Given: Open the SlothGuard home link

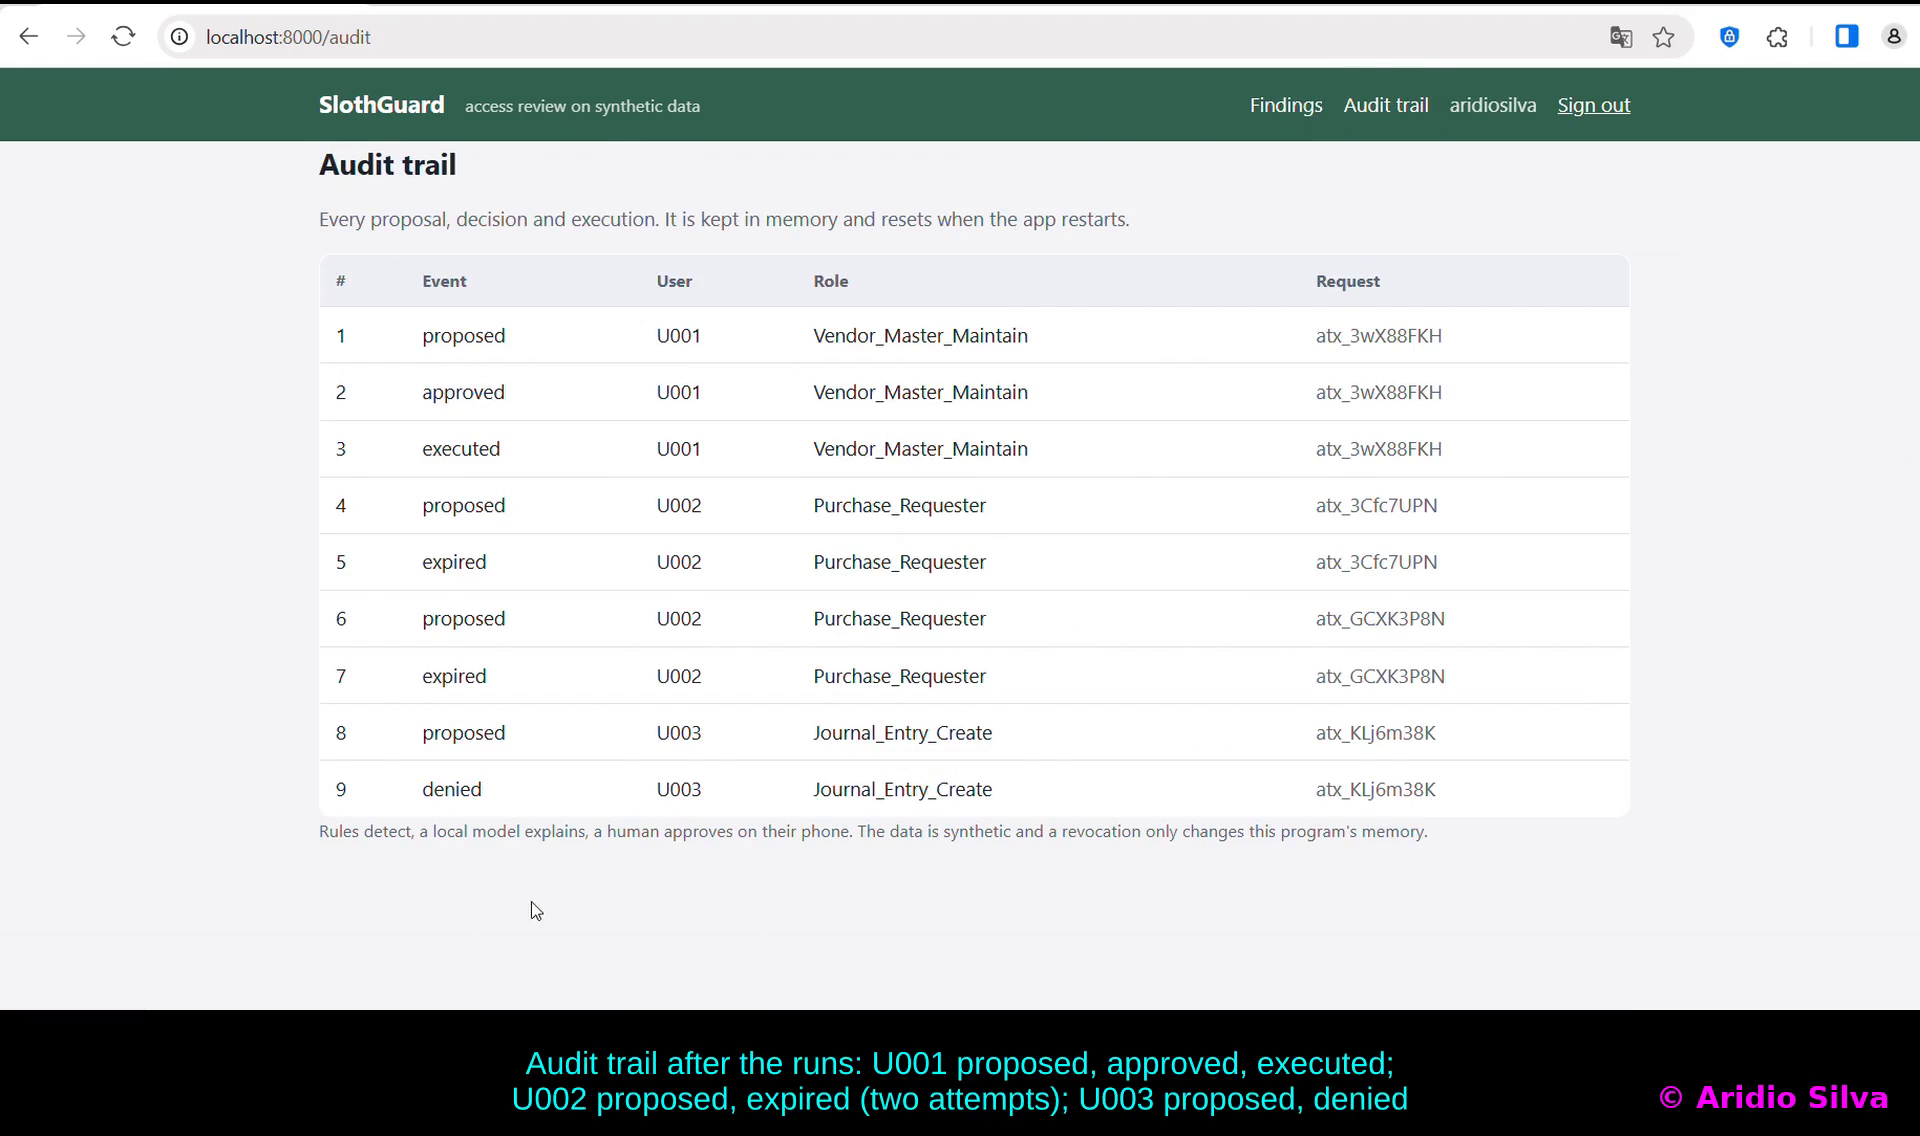Looking at the screenshot, I should coord(381,105).
